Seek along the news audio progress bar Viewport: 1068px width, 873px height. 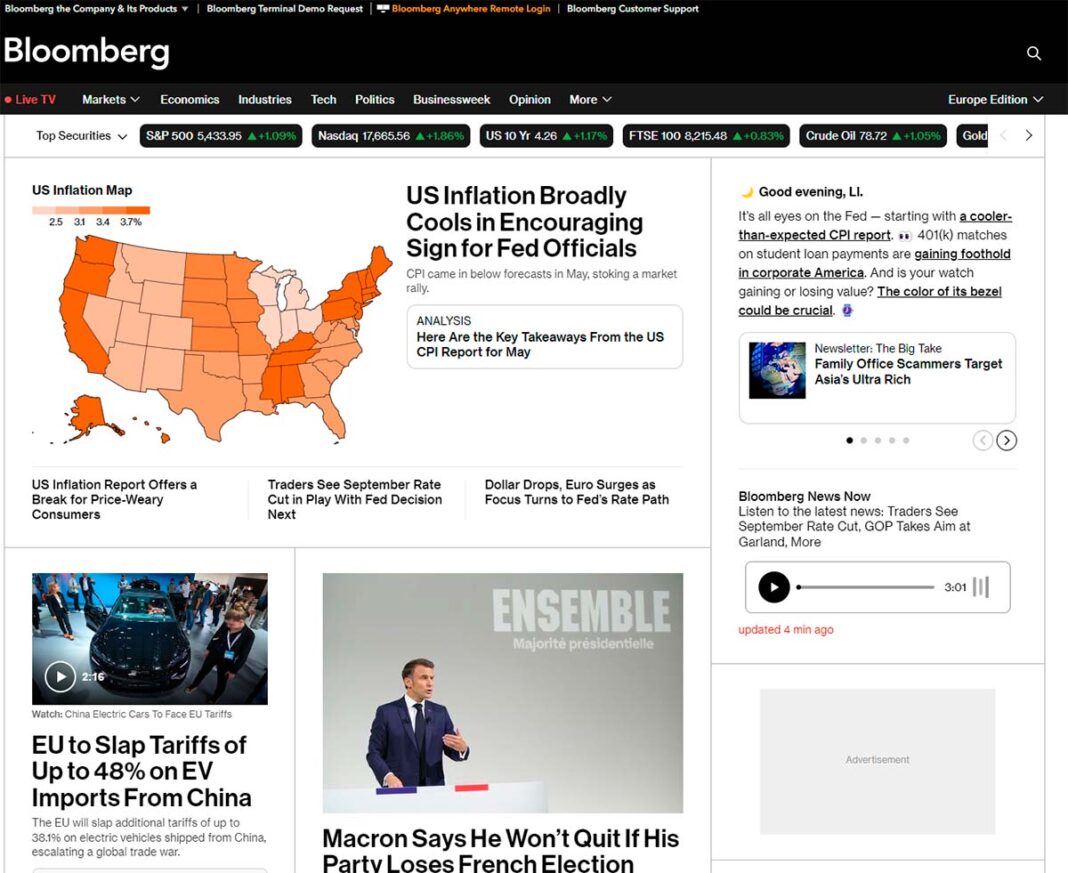(866, 587)
